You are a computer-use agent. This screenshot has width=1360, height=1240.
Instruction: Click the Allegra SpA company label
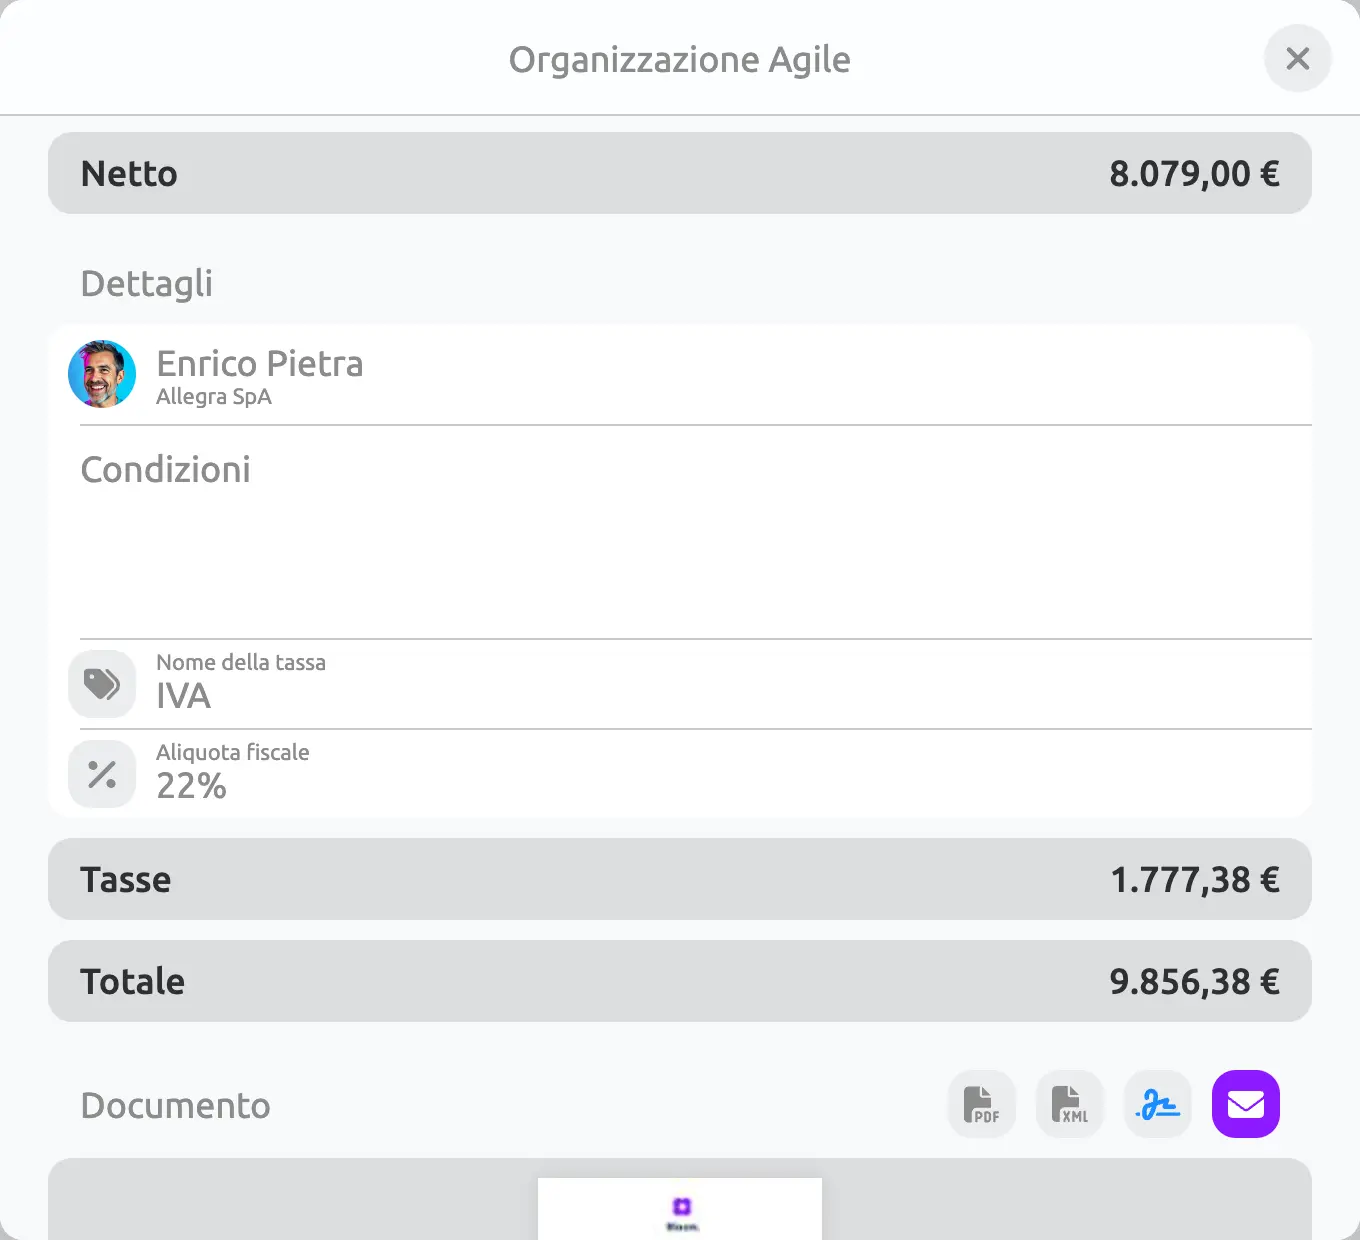pos(214,396)
